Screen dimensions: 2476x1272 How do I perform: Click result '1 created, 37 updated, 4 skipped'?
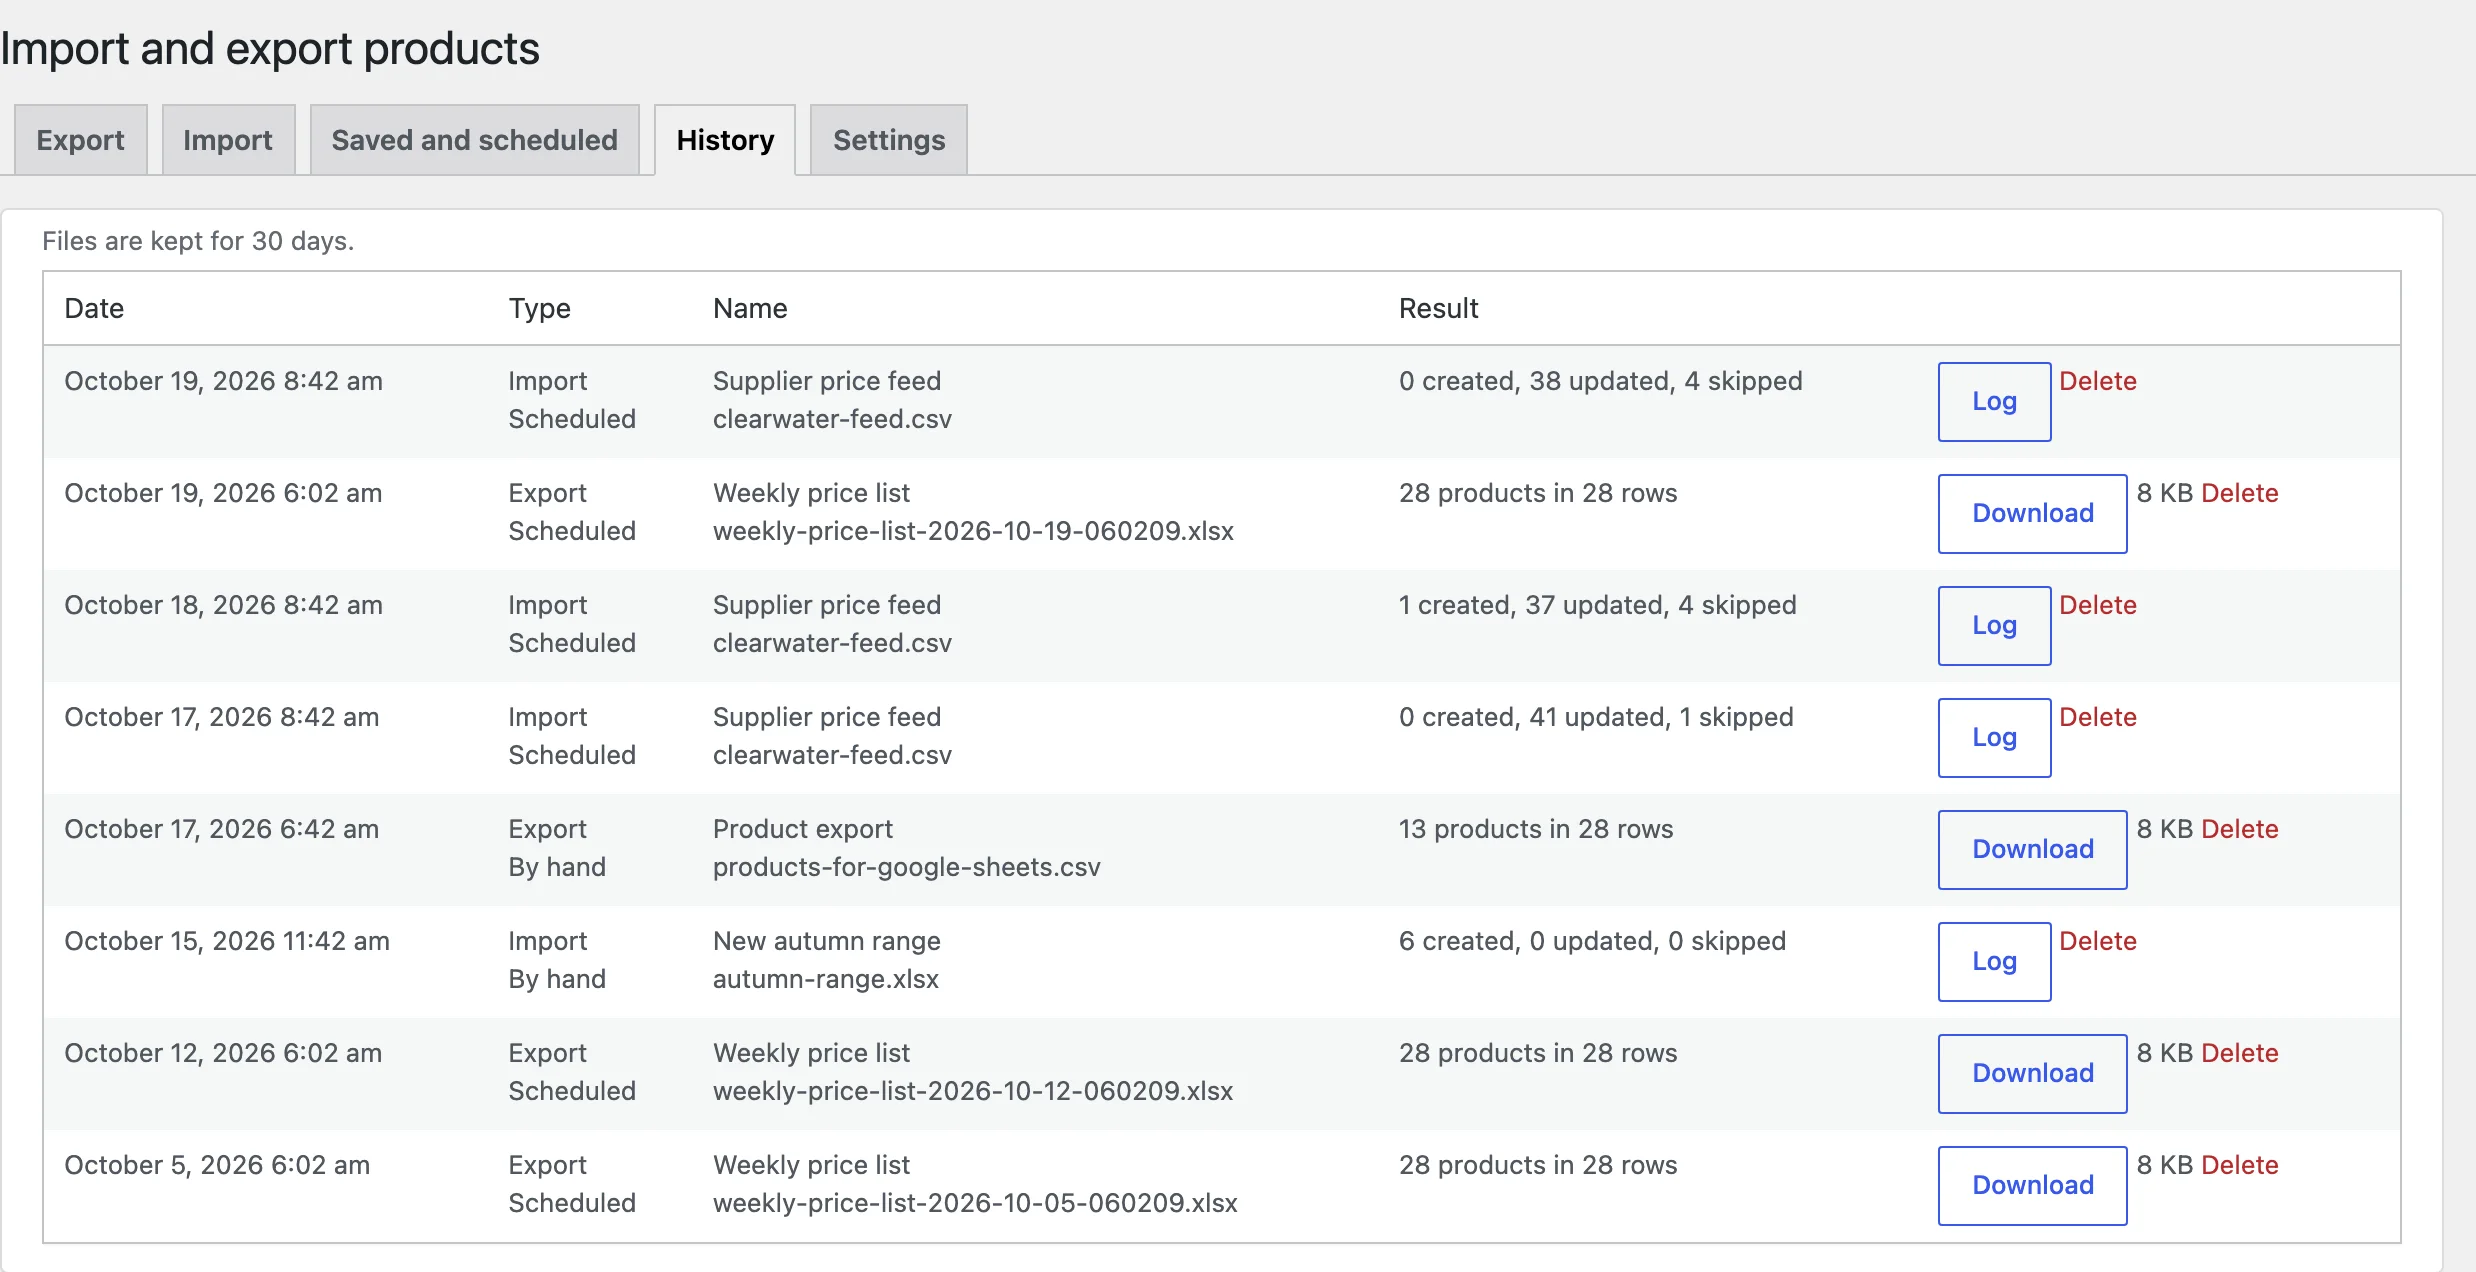[x=1597, y=605]
